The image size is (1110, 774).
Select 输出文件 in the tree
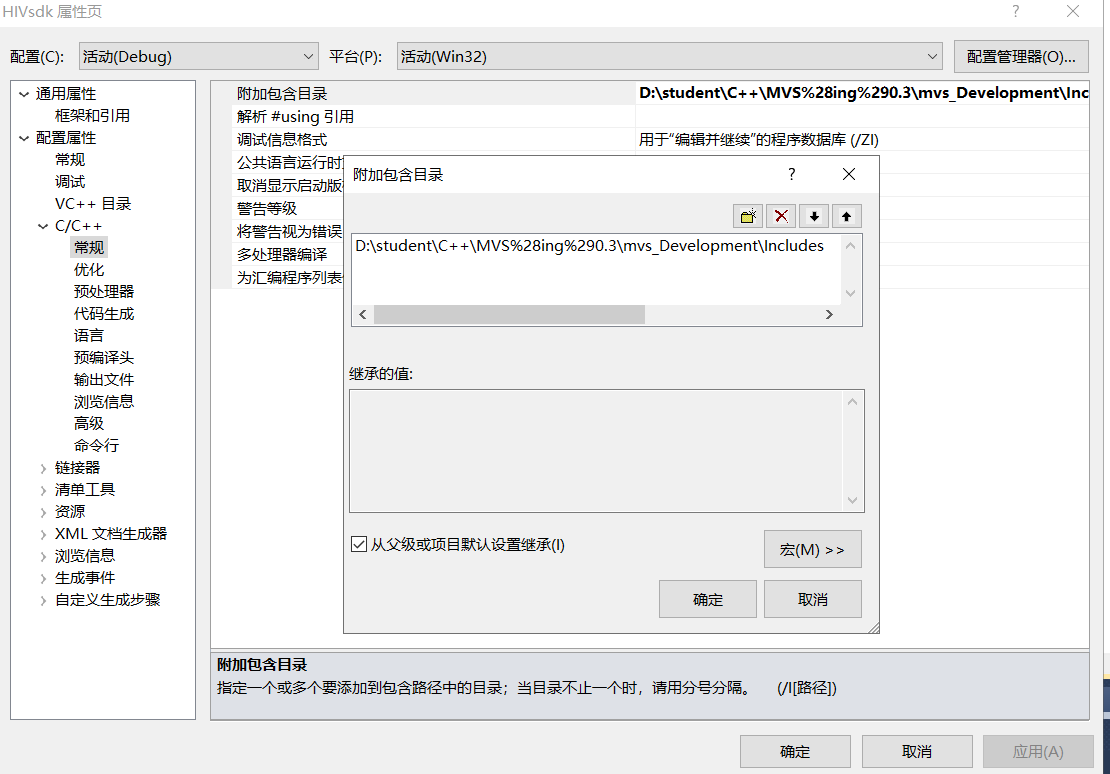coord(104,380)
